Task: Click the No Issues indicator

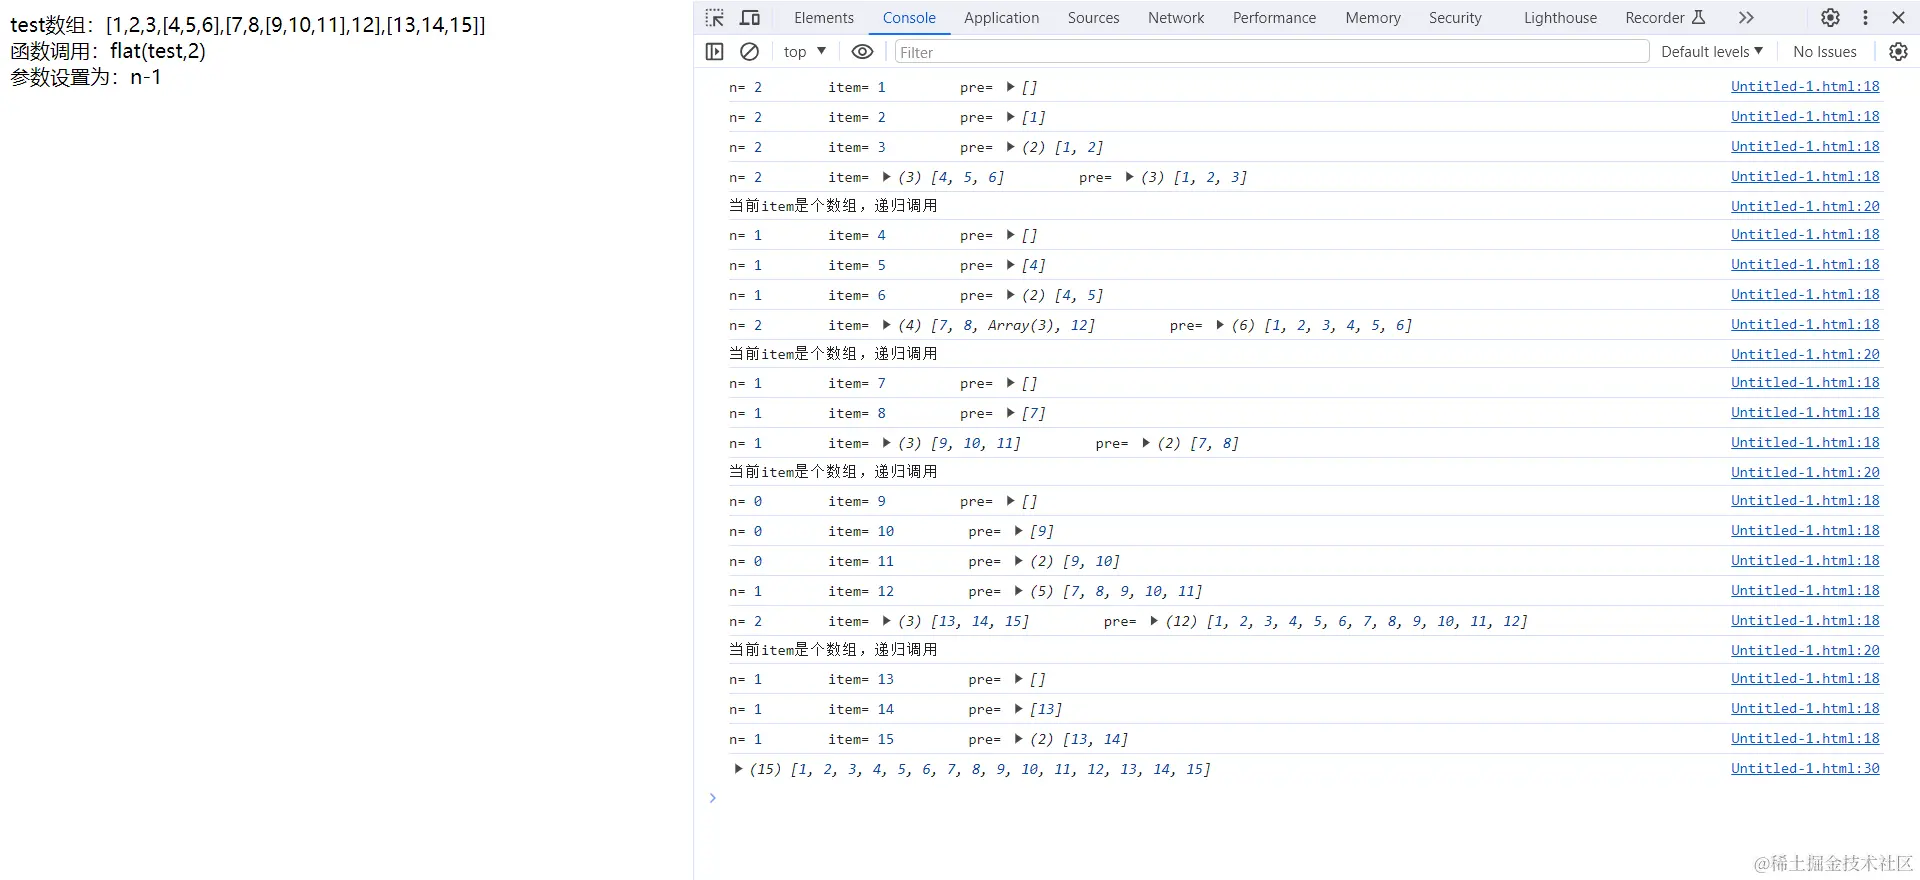Action: coord(1824,52)
